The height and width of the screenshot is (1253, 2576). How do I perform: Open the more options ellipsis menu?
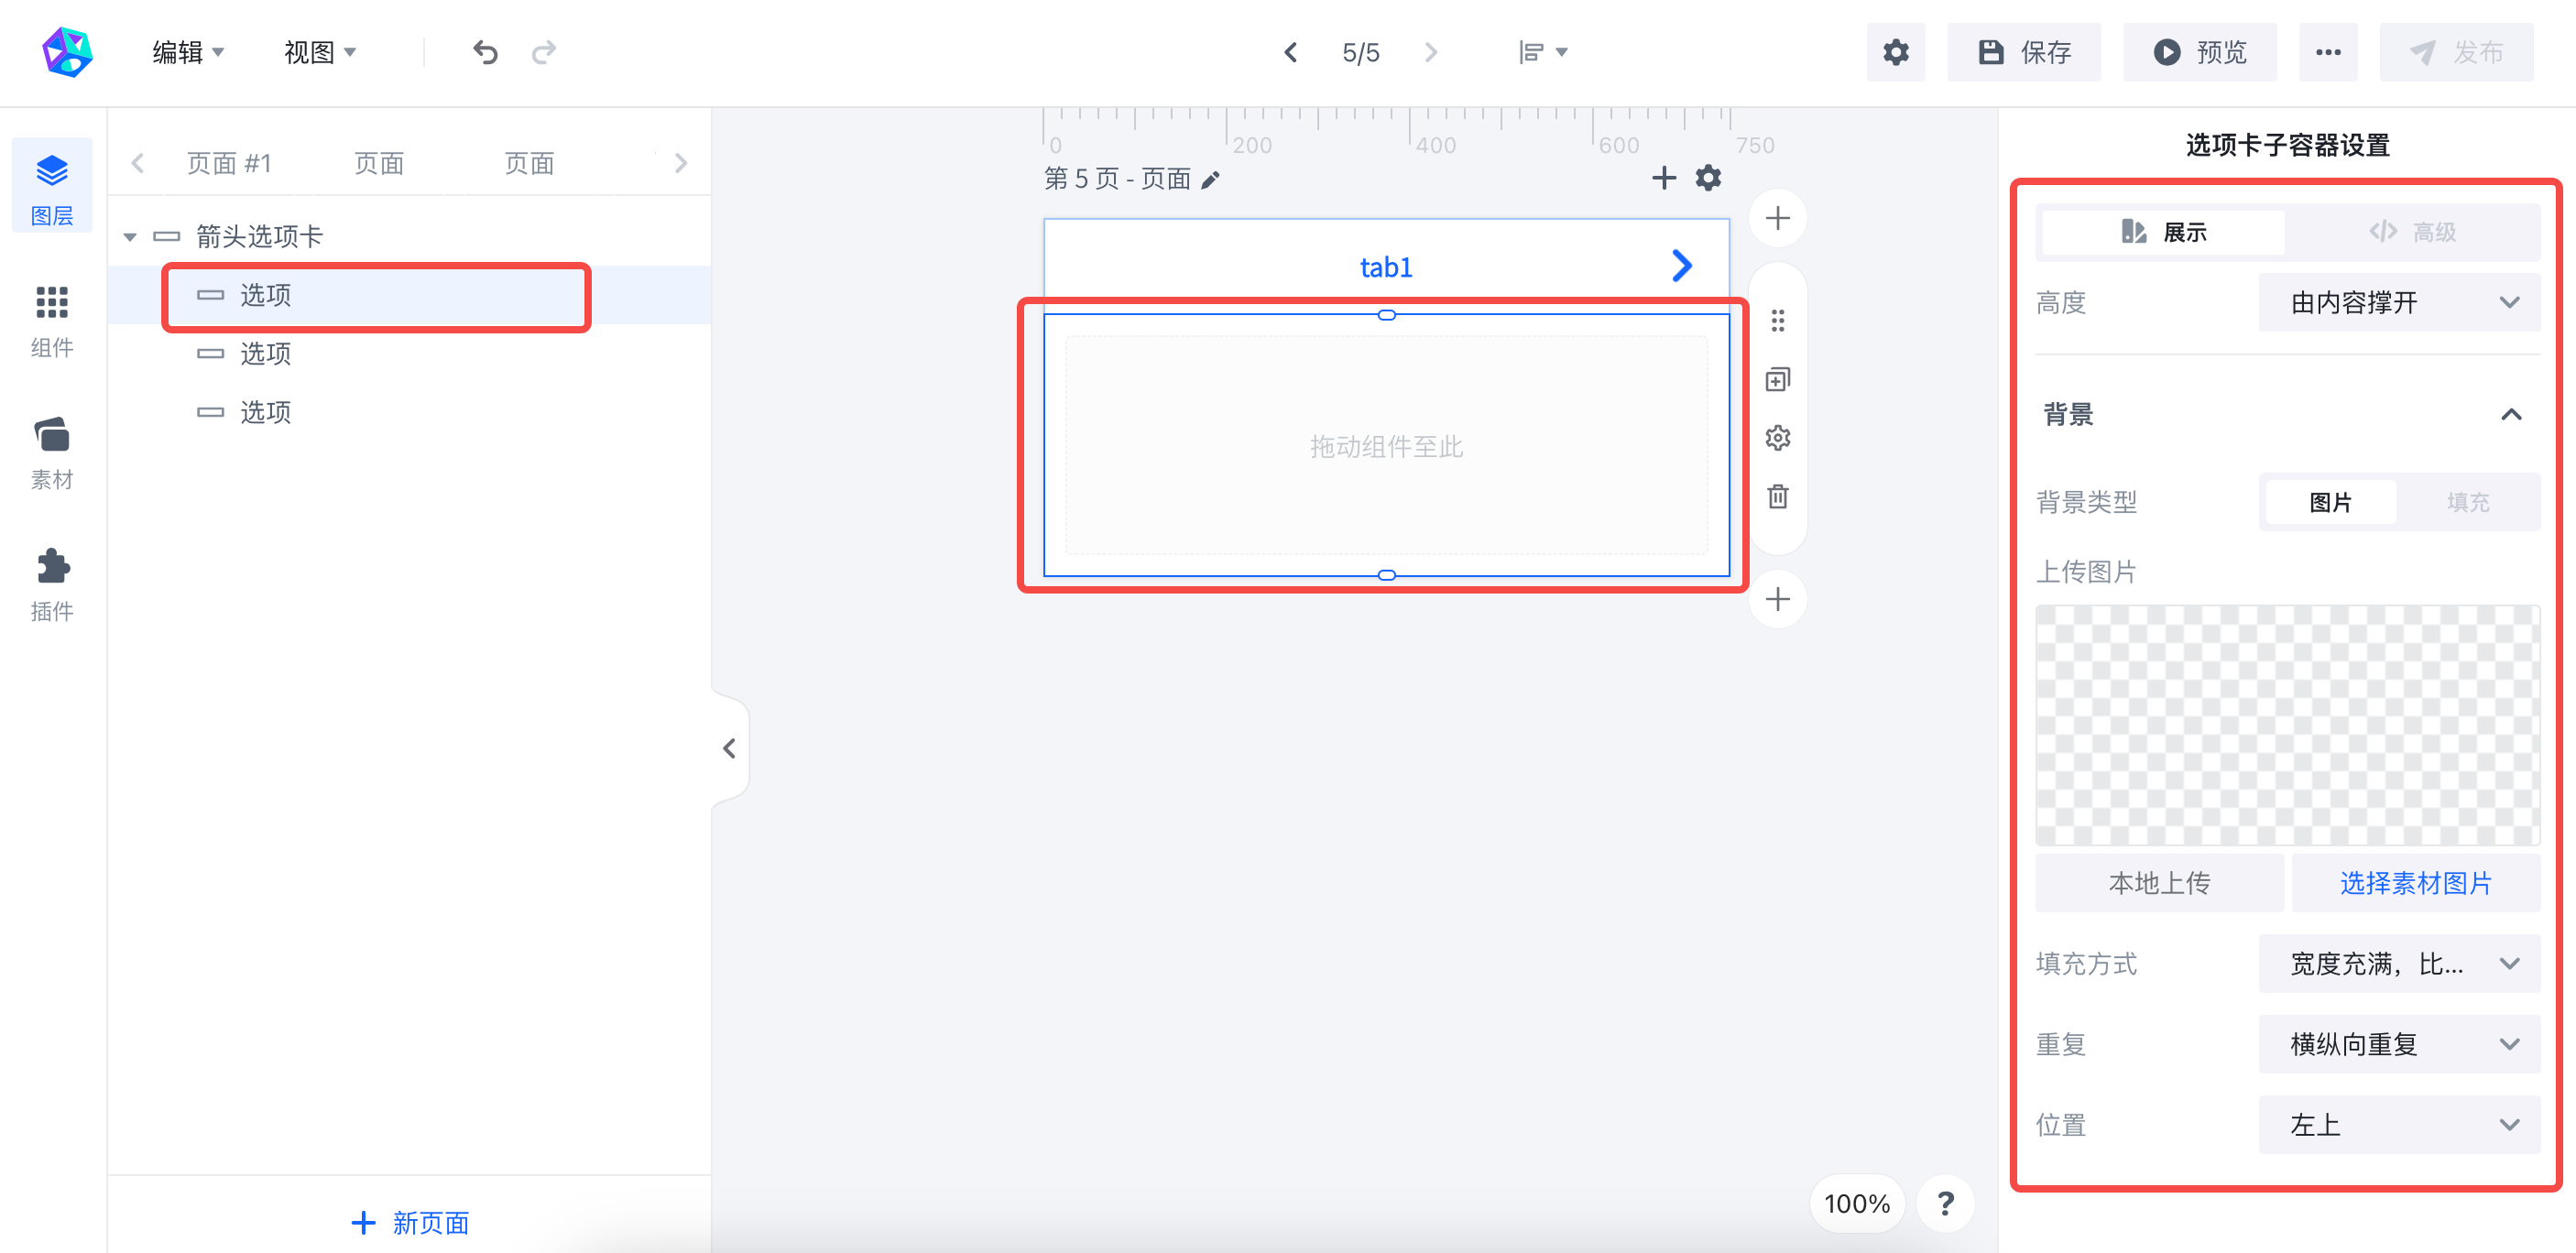[2327, 52]
